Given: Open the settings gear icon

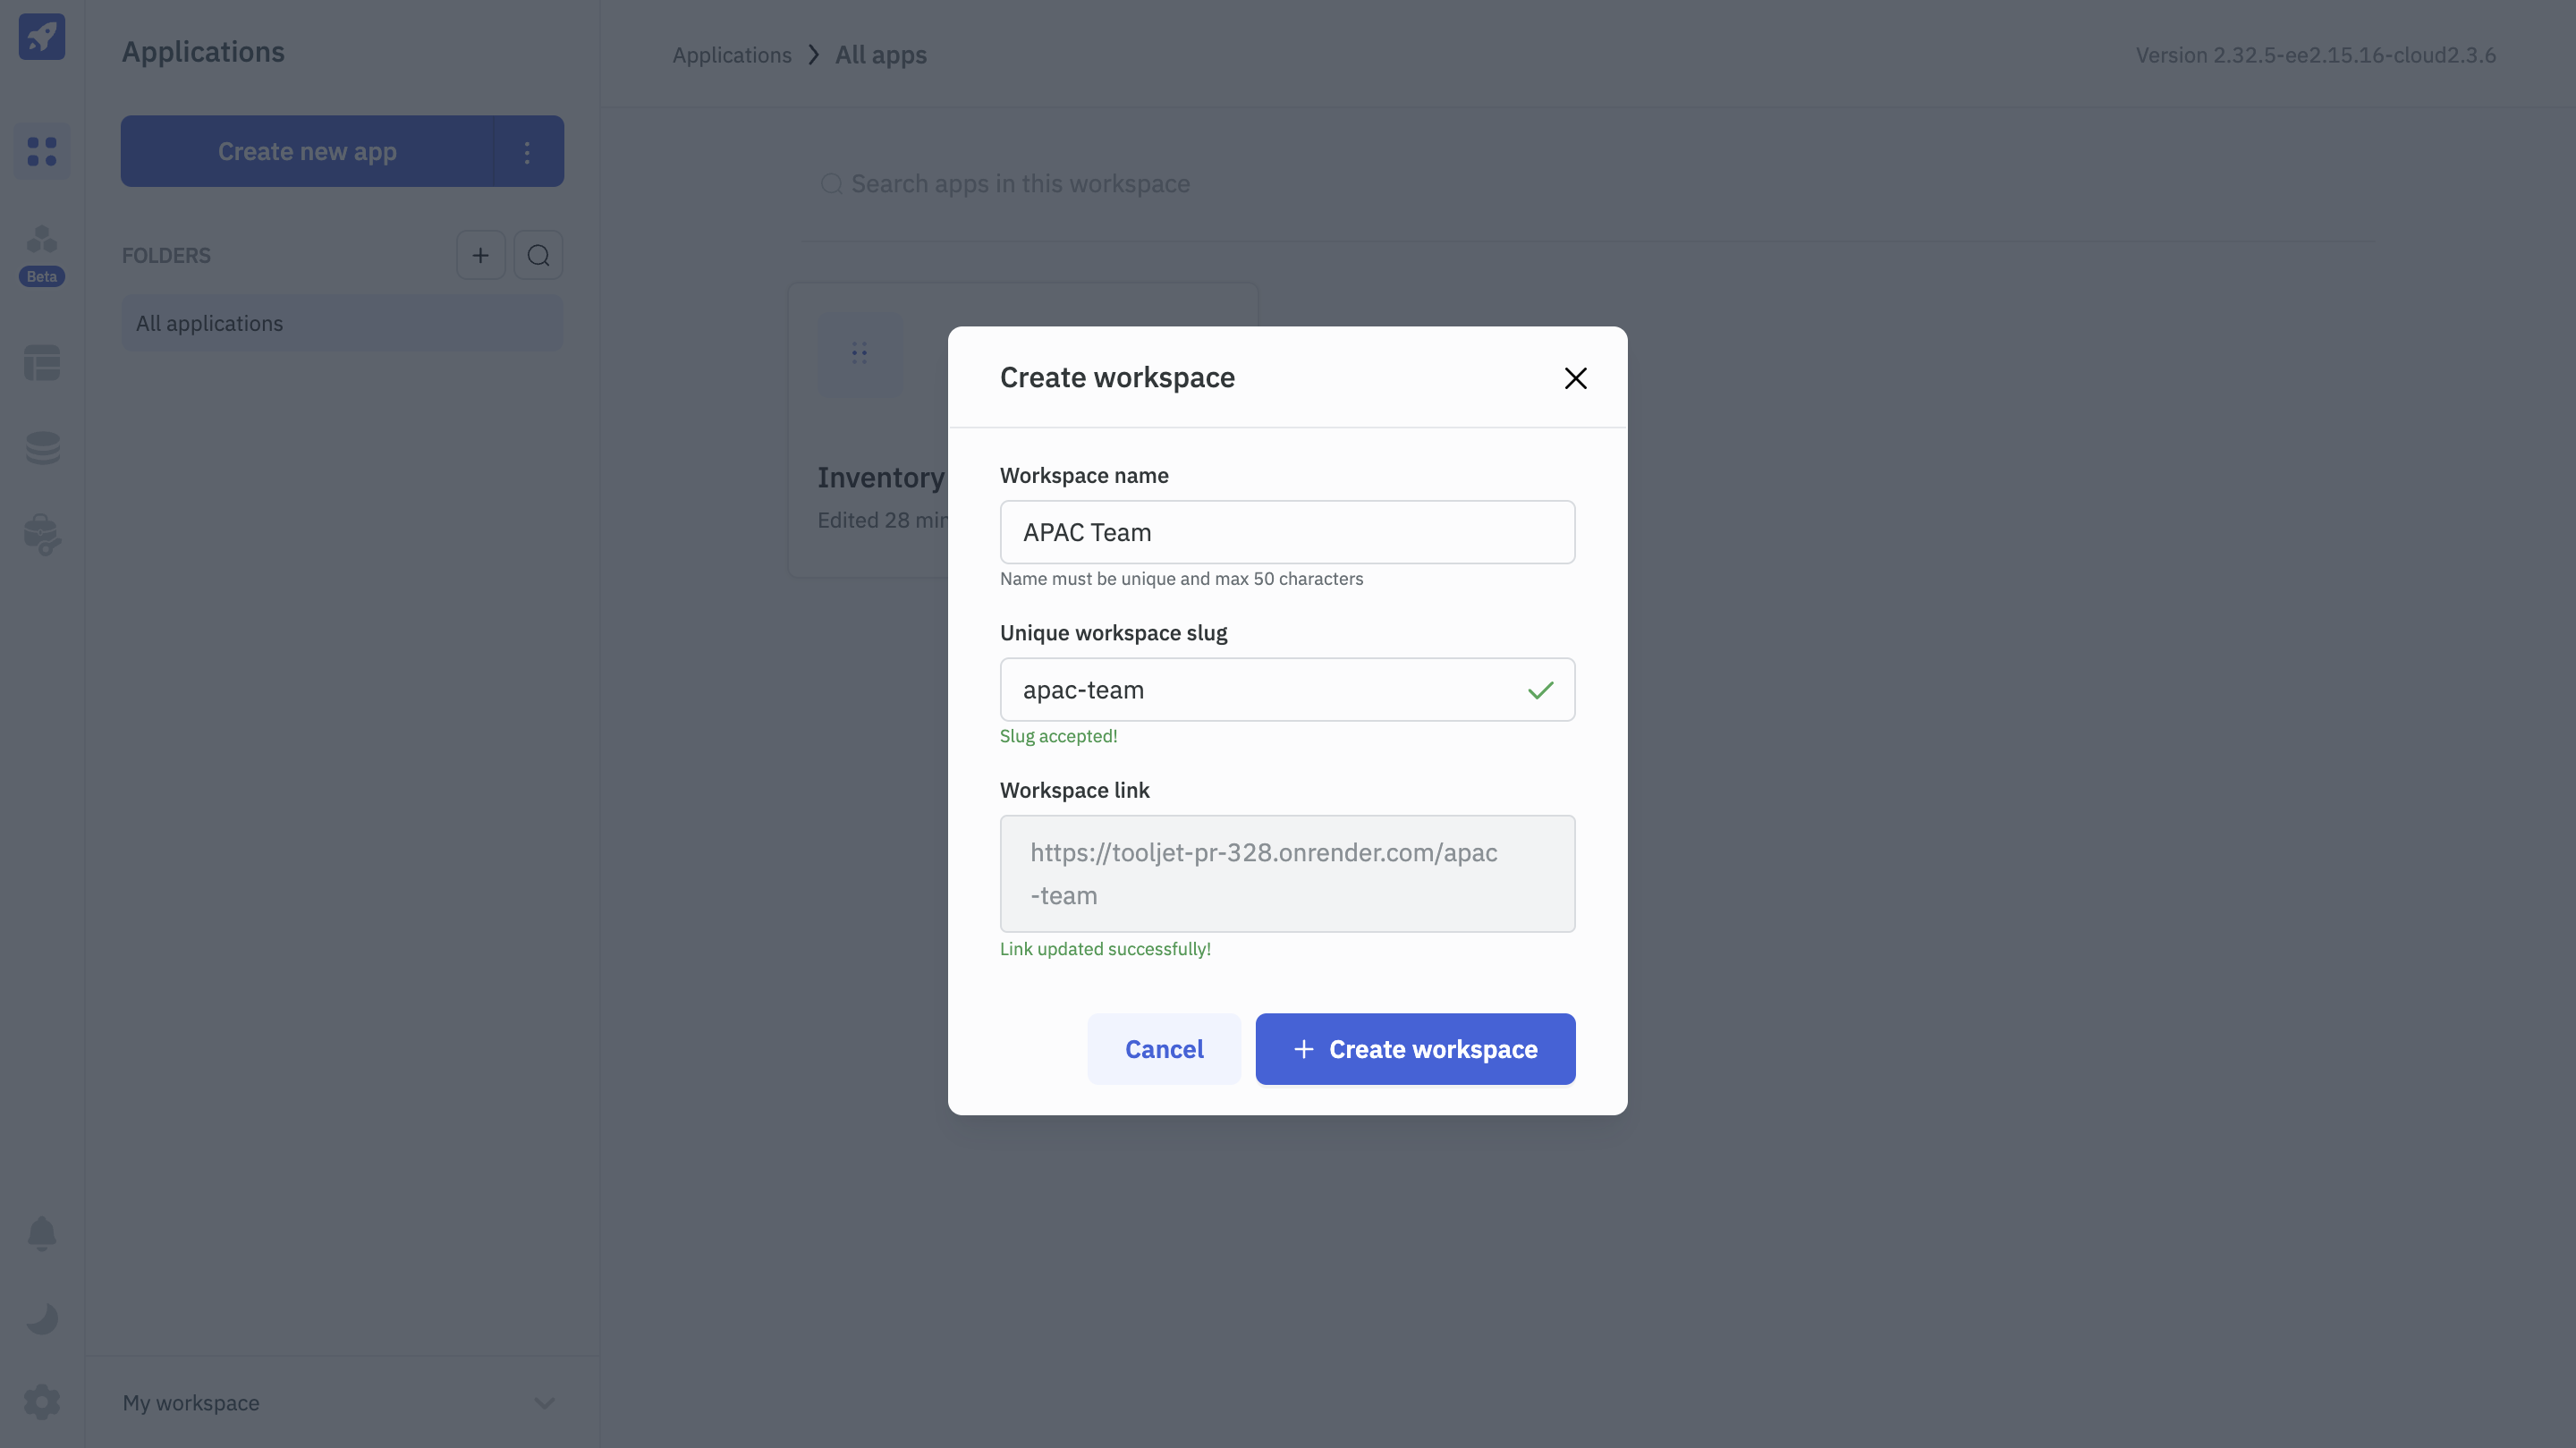Looking at the screenshot, I should 42,1402.
